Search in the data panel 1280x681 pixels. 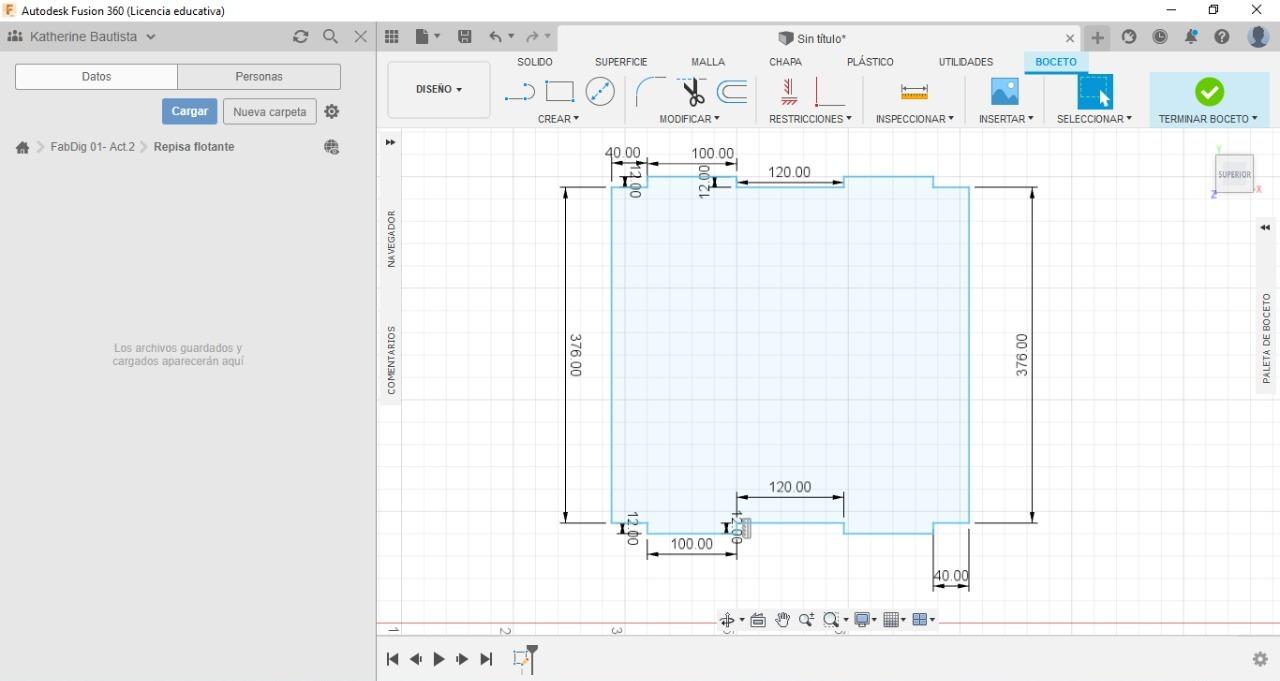(x=330, y=36)
